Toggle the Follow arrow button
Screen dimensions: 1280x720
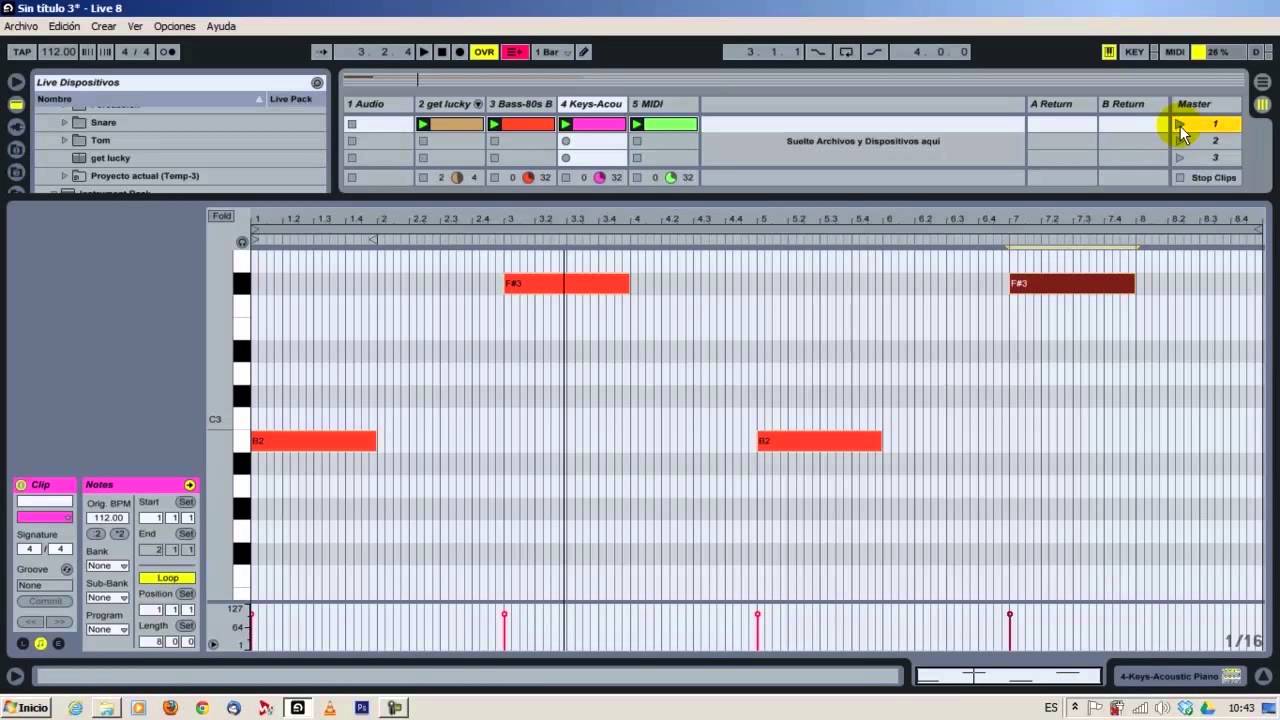321,52
